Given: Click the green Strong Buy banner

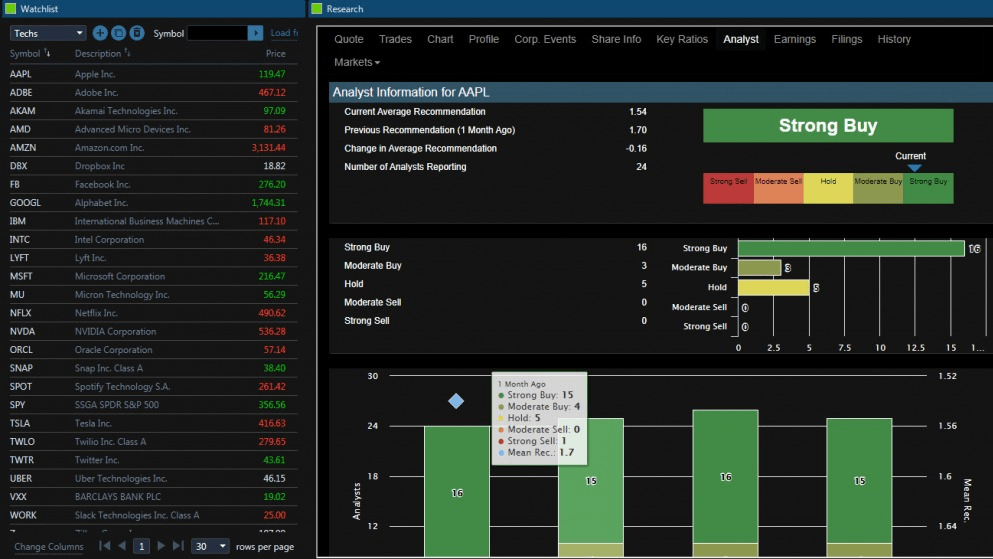Looking at the screenshot, I should pyautogui.click(x=828, y=125).
